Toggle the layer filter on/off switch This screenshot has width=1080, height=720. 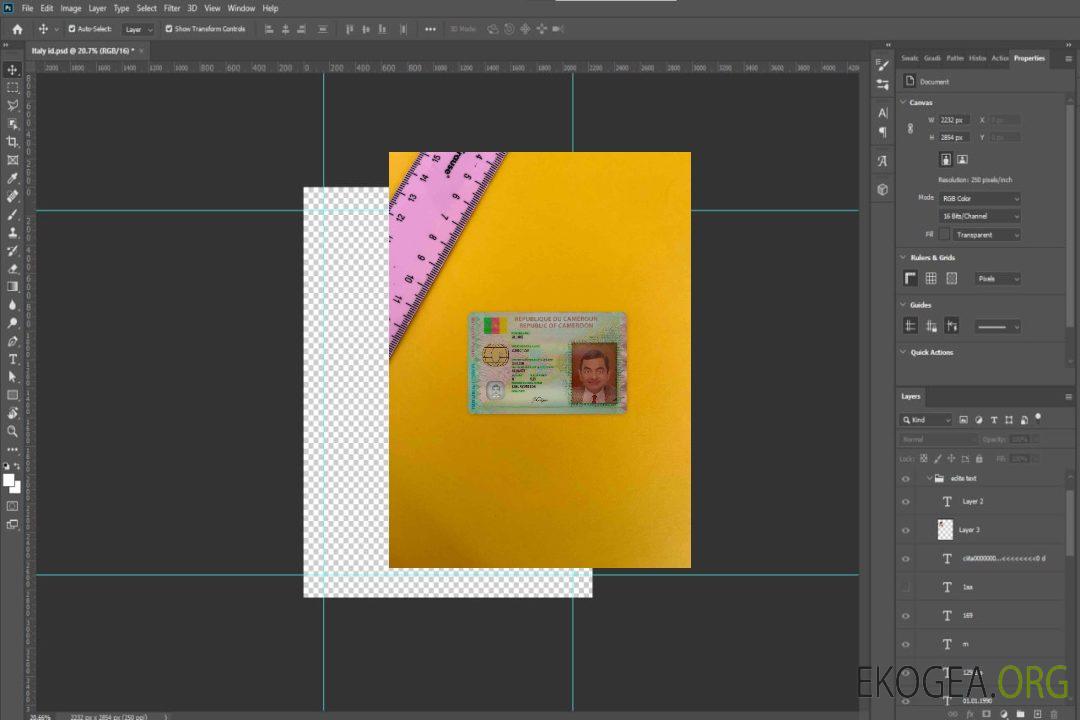[x=1038, y=418]
